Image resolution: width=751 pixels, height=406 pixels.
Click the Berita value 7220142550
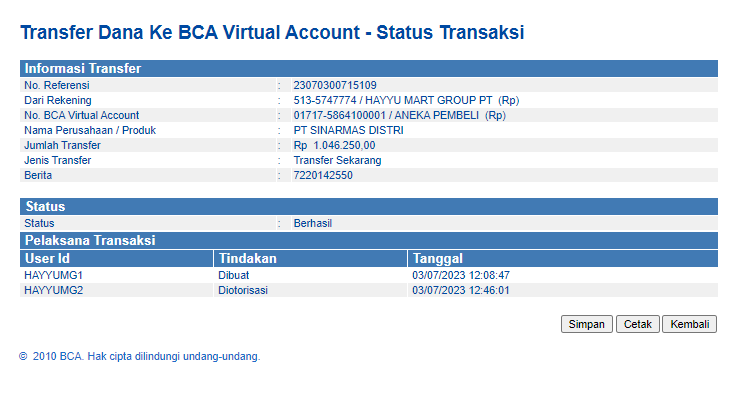pos(323,175)
